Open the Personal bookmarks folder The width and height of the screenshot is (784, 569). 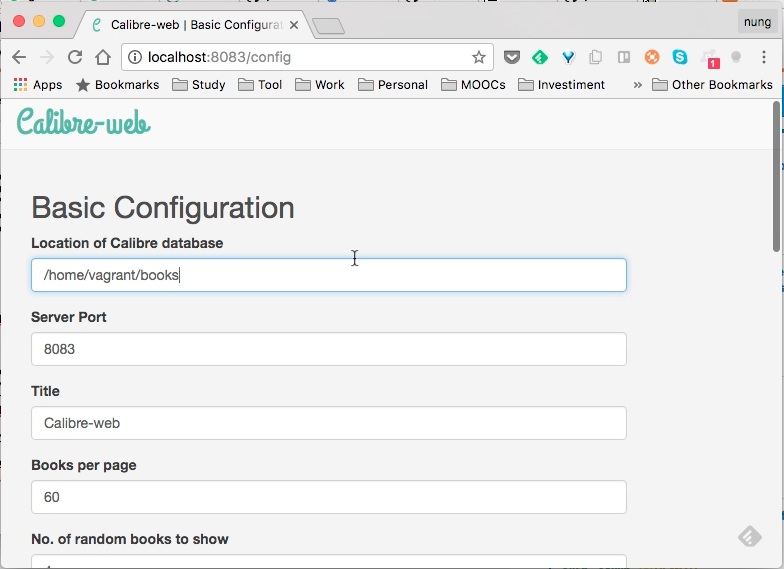[x=393, y=84]
